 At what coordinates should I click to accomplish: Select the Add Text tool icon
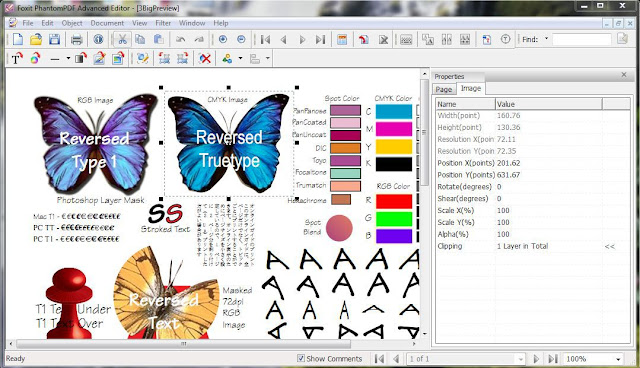point(16,59)
